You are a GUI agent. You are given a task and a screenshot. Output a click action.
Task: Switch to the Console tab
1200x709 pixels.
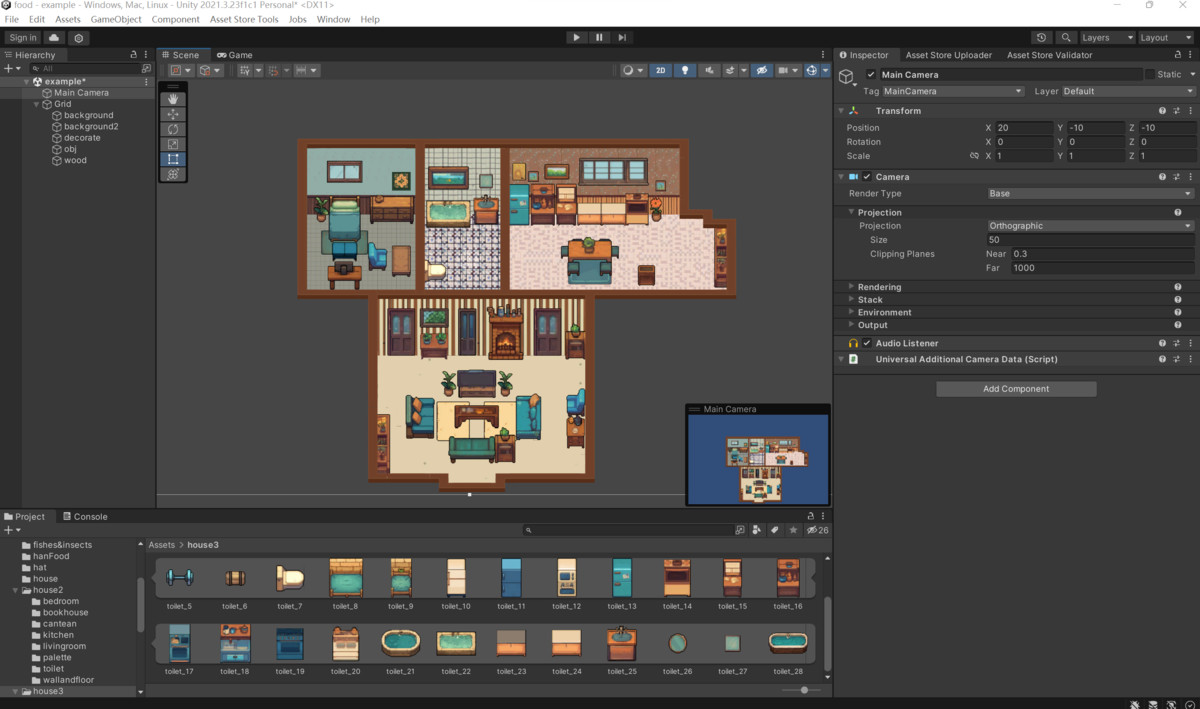[x=85, y=517]
